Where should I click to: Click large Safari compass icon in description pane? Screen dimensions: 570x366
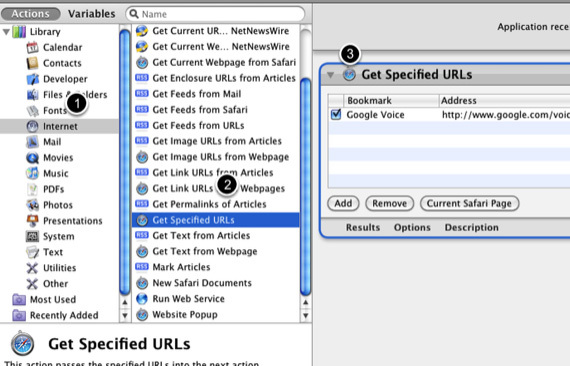(23, 343)
